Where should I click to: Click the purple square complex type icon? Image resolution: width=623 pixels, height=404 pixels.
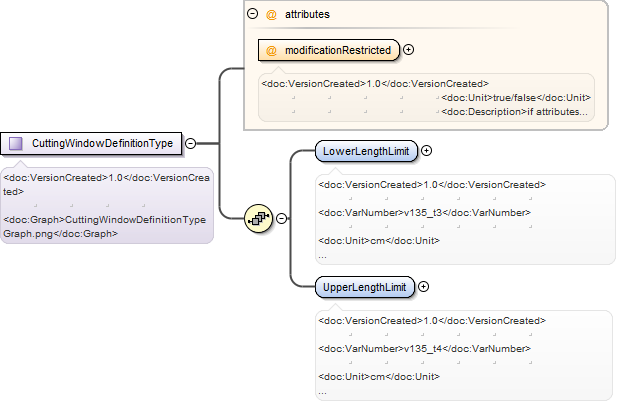(15, 143)
